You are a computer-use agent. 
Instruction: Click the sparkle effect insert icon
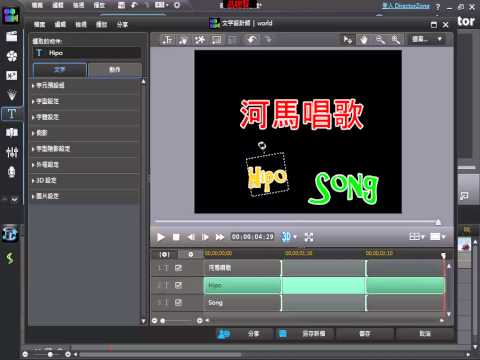pyautogui.click(x=200, y=40)
